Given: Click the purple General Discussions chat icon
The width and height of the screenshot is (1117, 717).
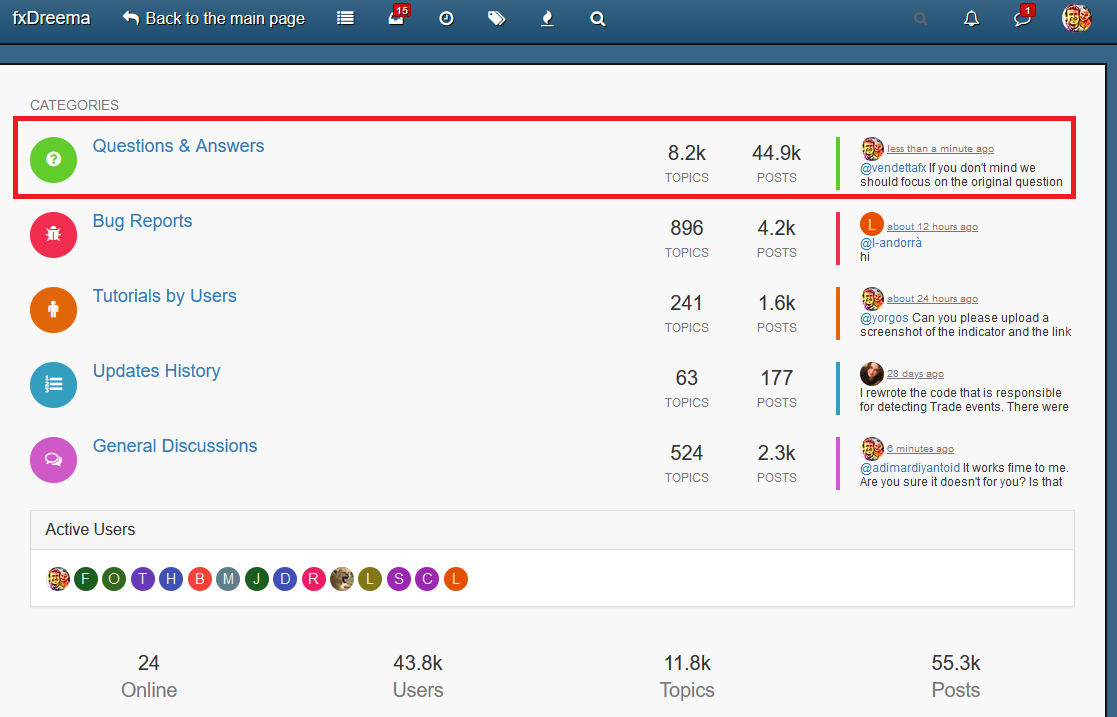Looking at the screenshot, I should (x=53, y=460).
